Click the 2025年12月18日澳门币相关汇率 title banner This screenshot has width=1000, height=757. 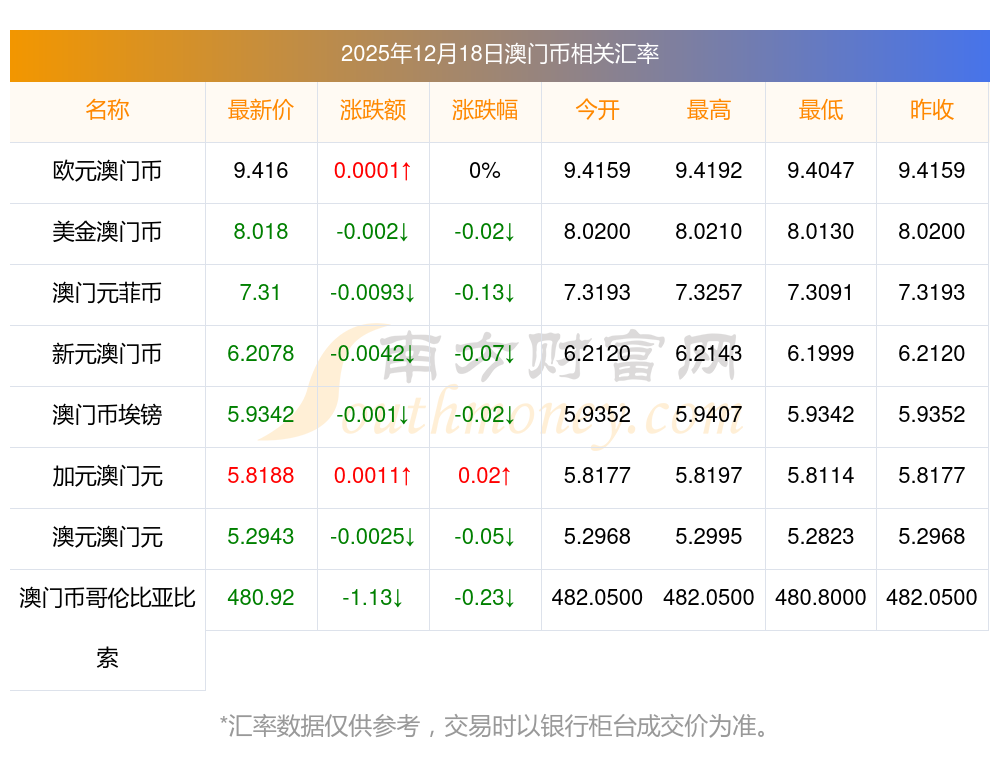tap(499, 54)
